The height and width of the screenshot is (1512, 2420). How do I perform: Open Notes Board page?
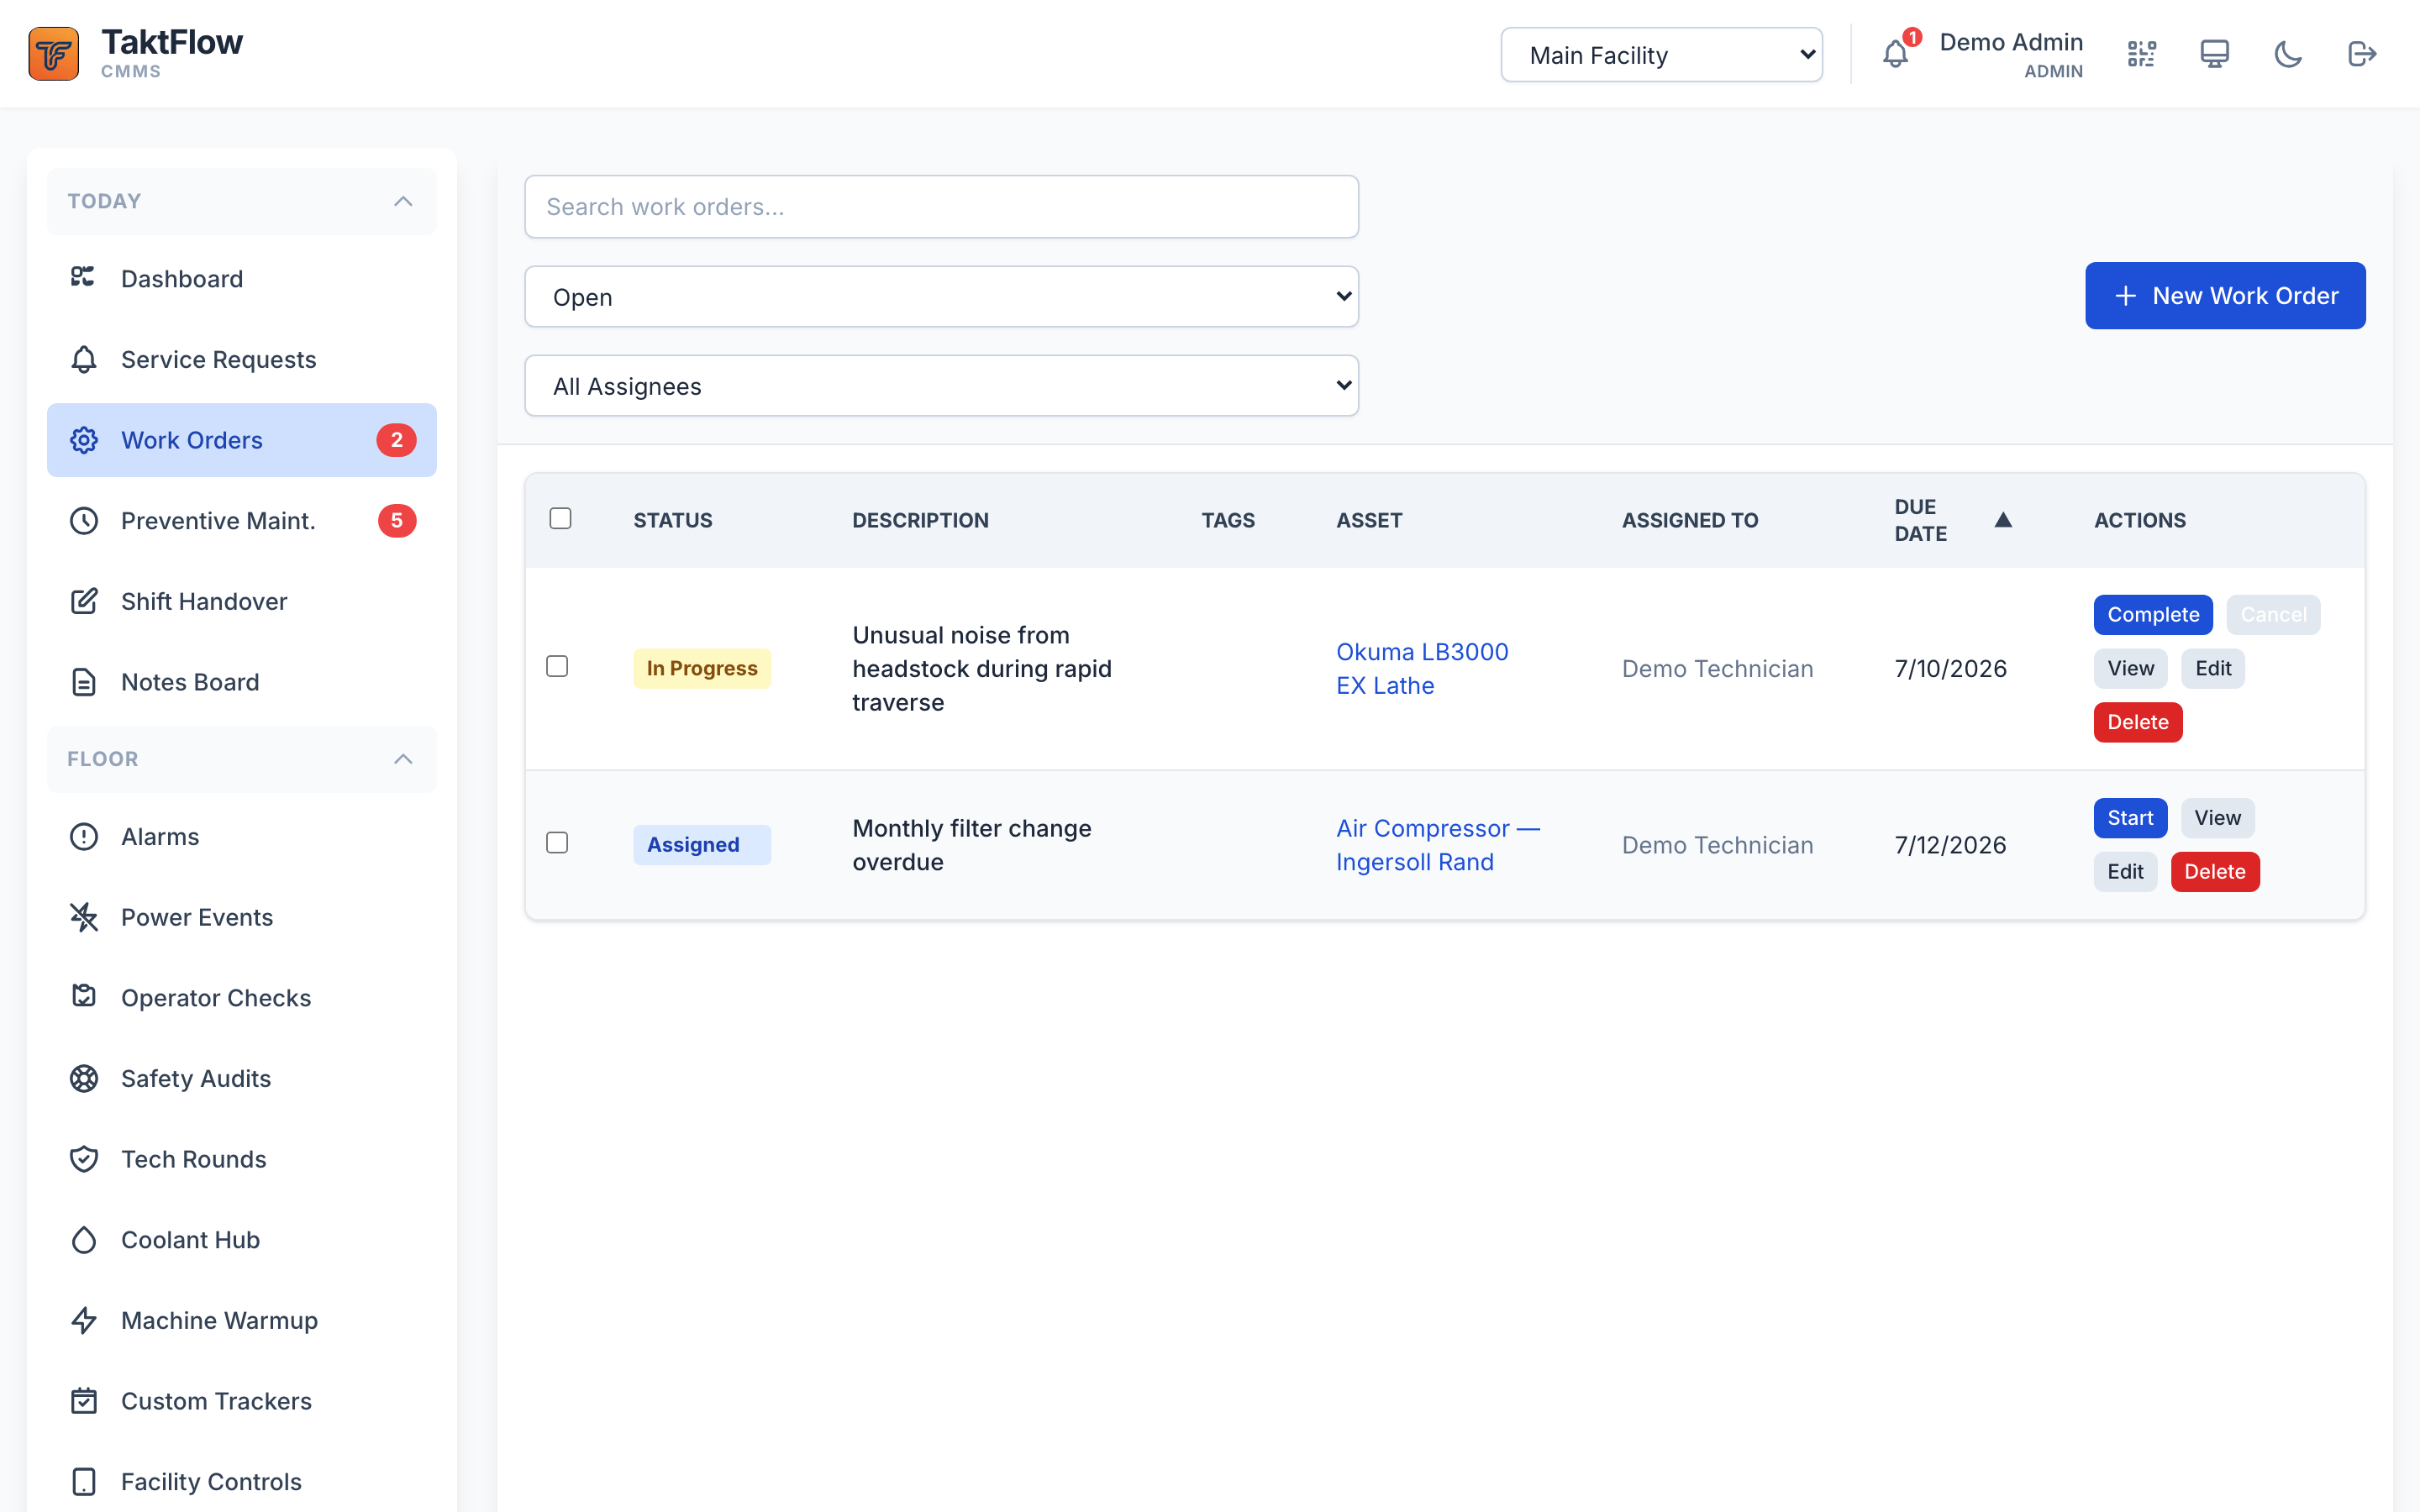tap(242, 682)
